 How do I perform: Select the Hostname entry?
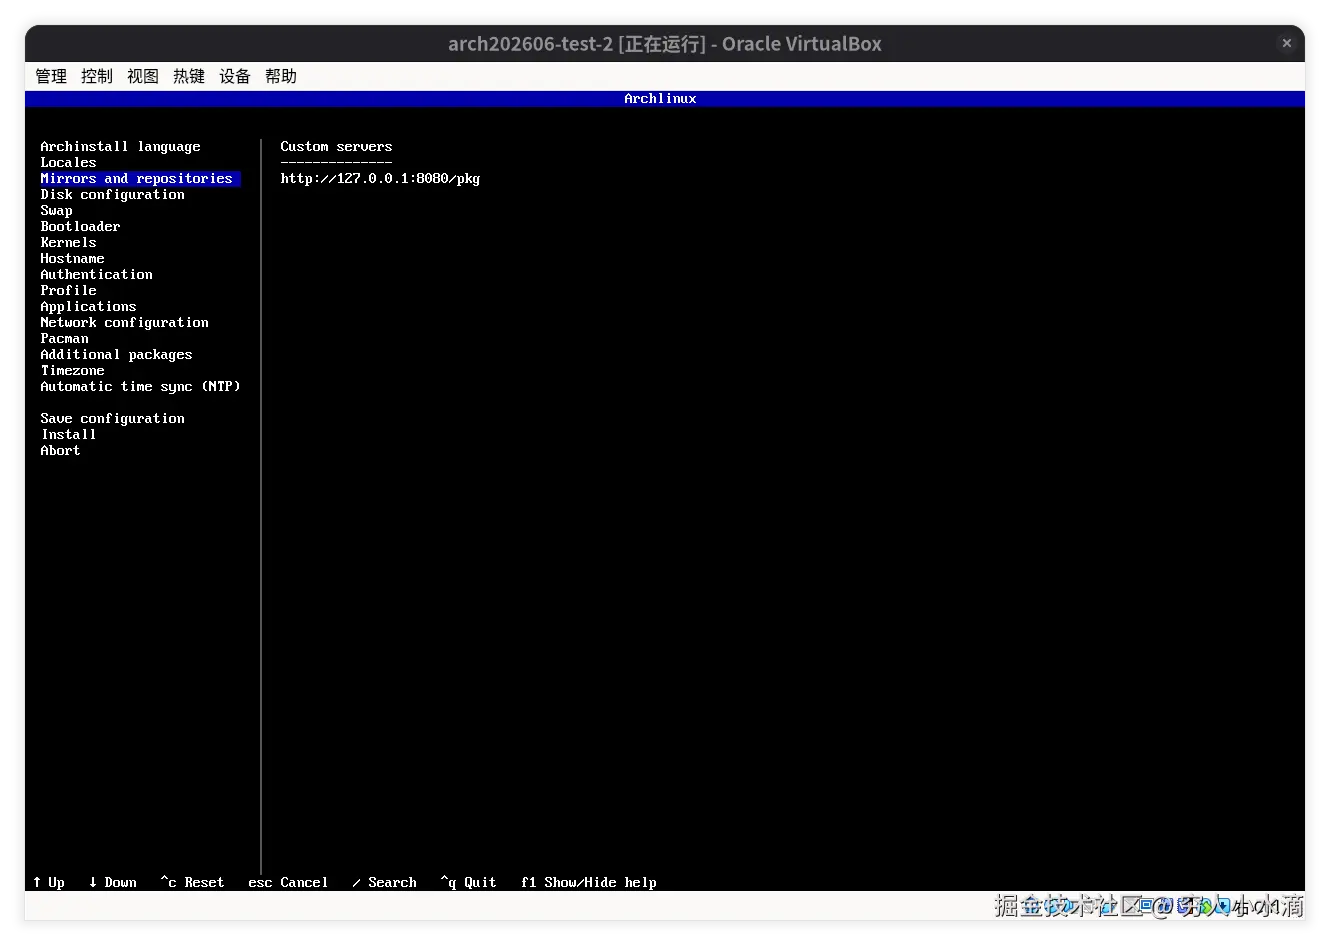click(72, 259)
